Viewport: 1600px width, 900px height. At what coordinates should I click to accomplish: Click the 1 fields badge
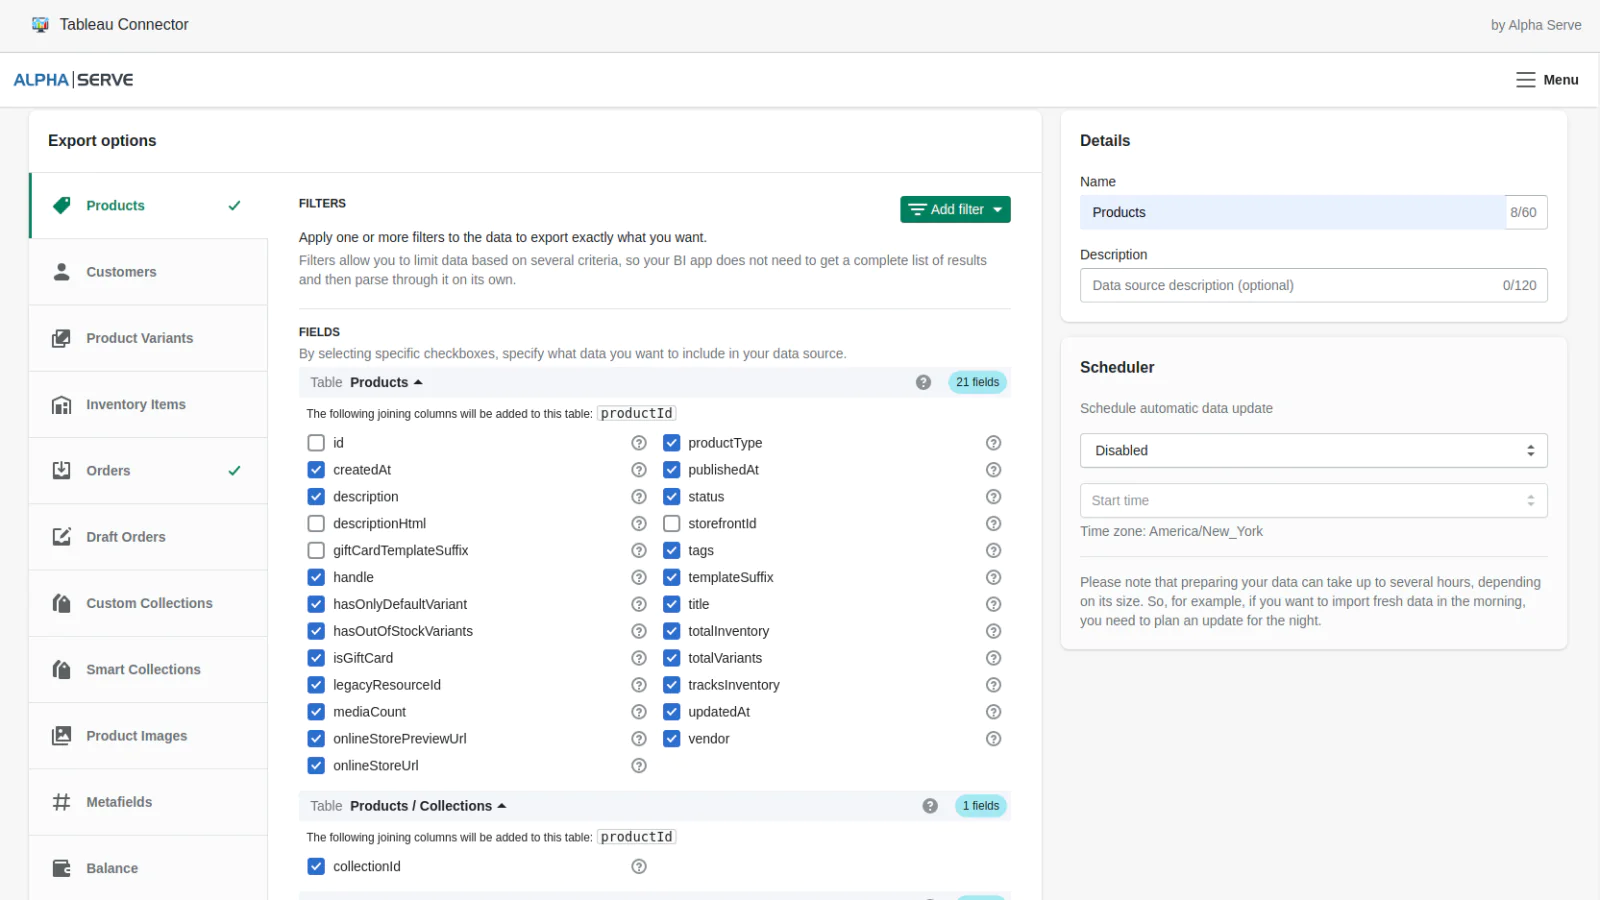tap(980, 806)
